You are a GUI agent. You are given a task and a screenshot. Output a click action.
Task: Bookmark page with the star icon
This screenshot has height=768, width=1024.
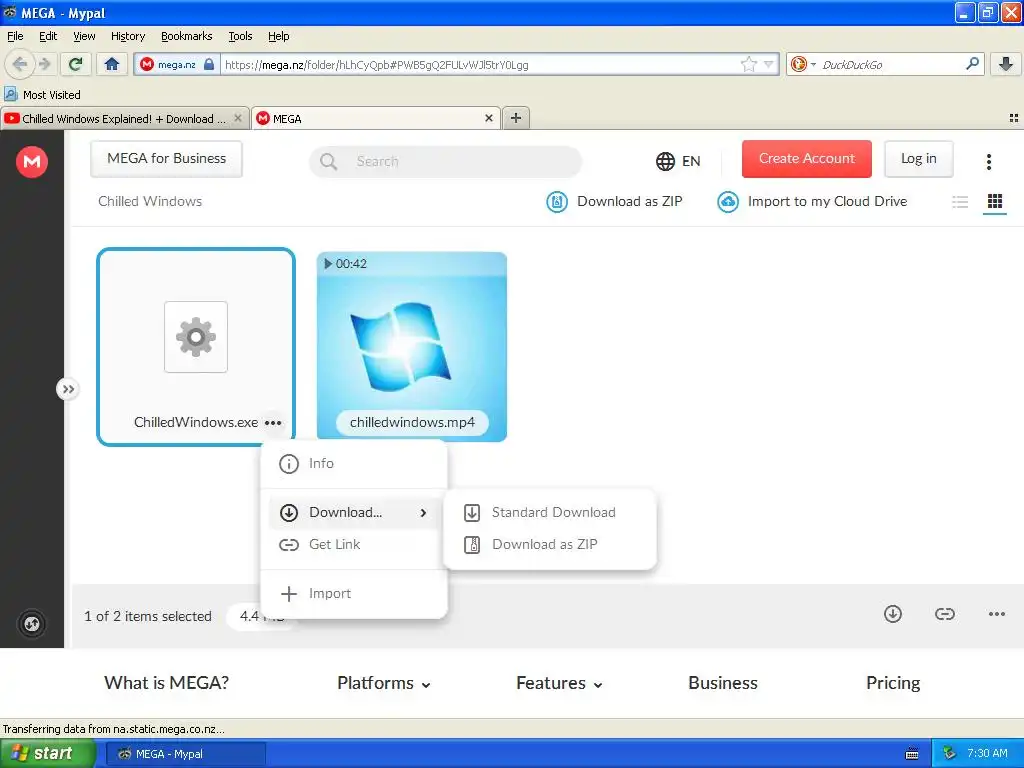(x=748, y=64)
